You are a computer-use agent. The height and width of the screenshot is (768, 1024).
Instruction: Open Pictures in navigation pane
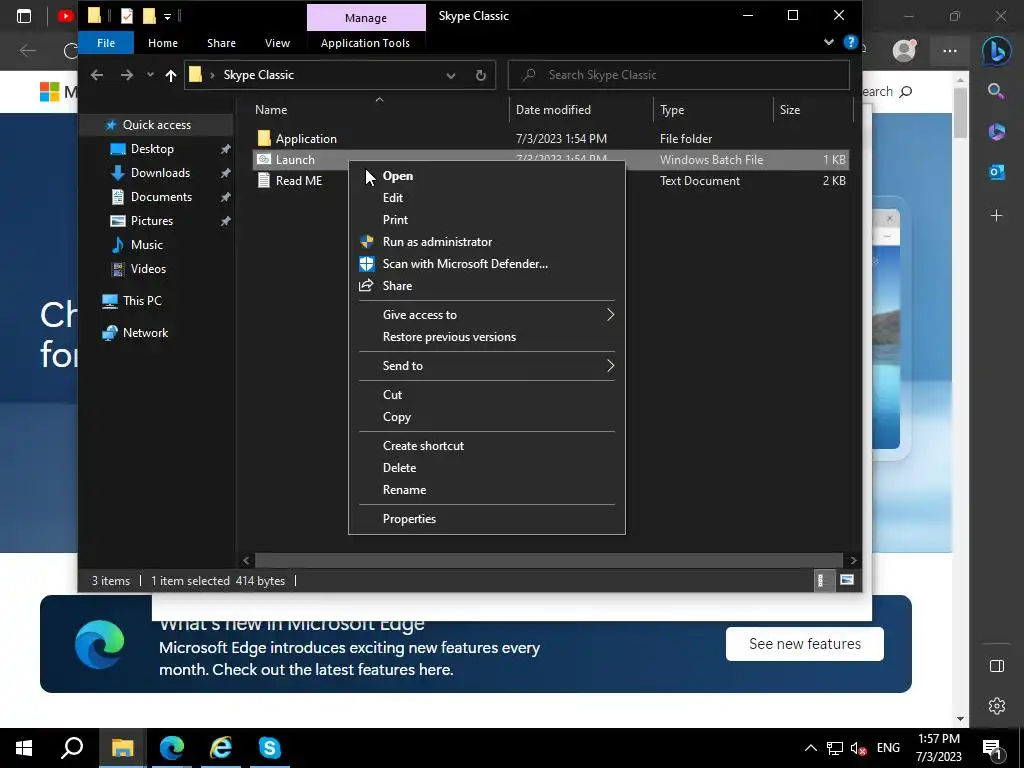coord(152,221)
